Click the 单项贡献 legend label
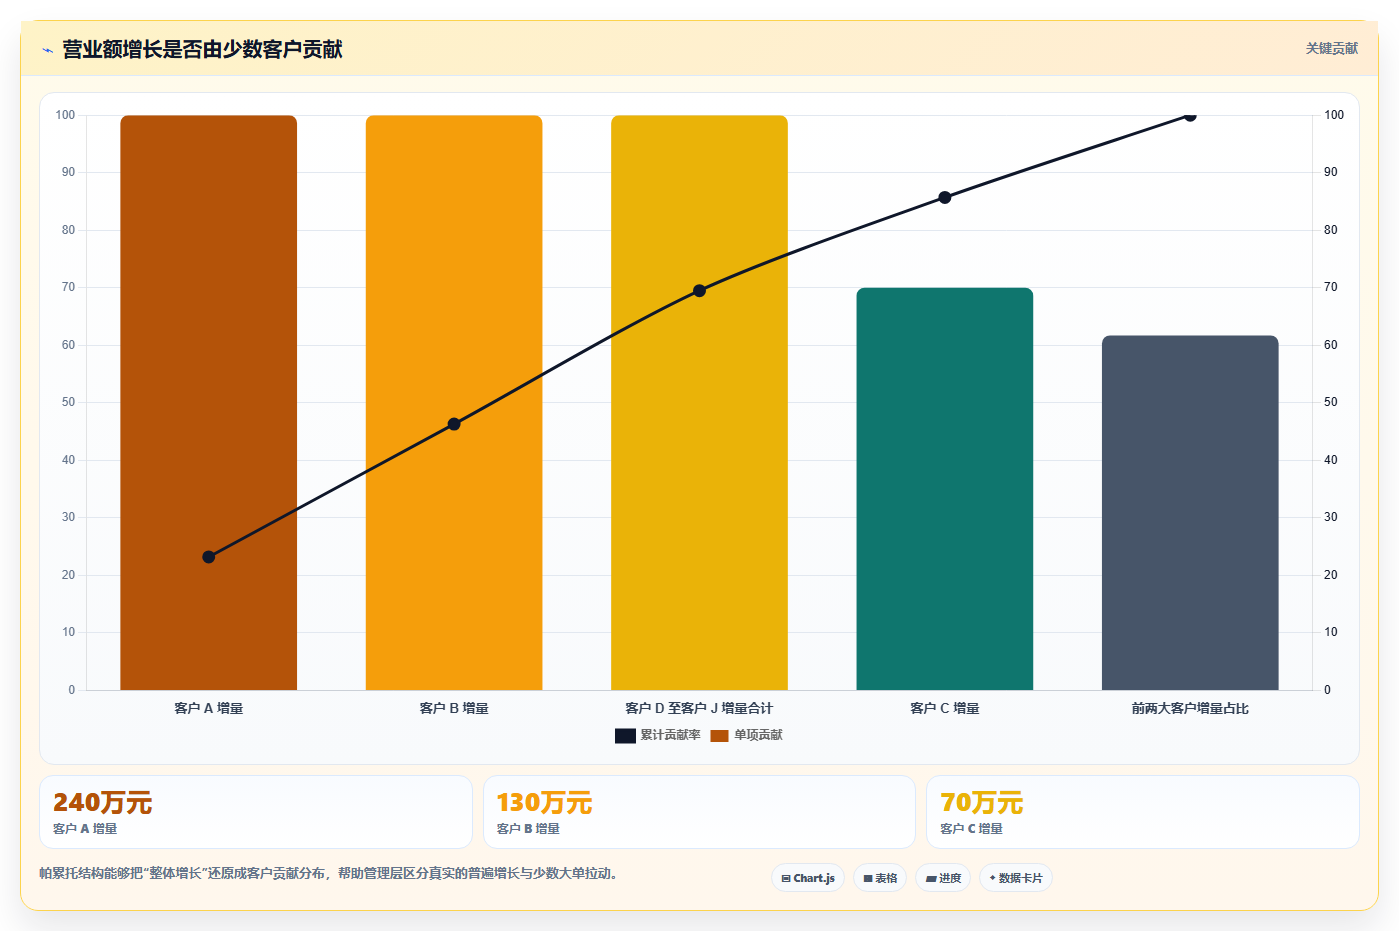Viewport: 1399px width, 931px height. (x=758, y=735)
